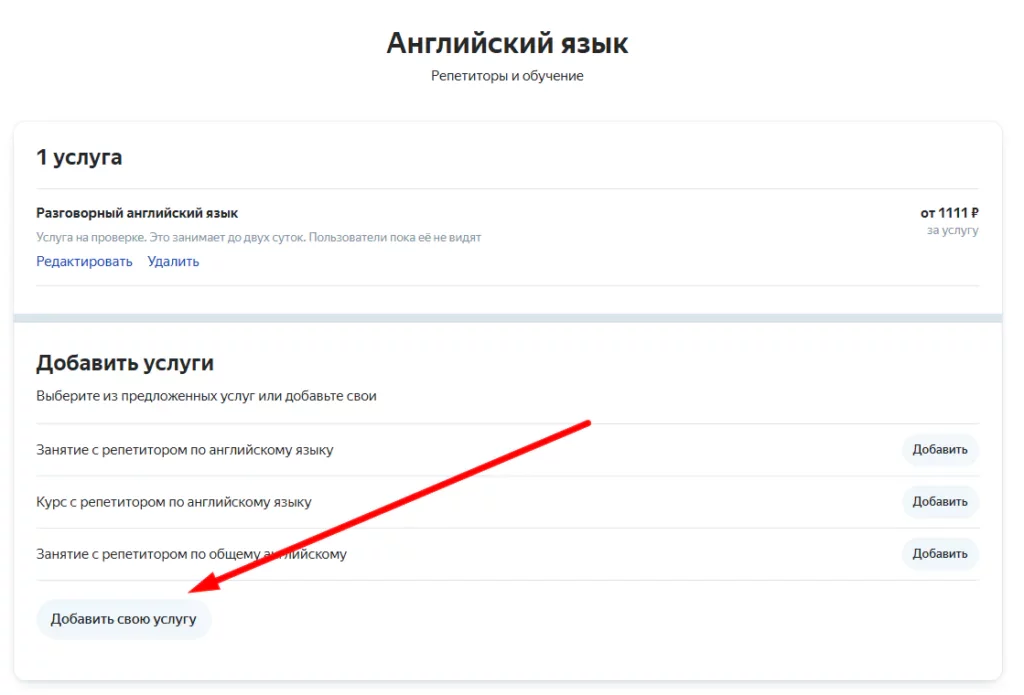Click the Добавить свою услугу button

click(123, 619)
